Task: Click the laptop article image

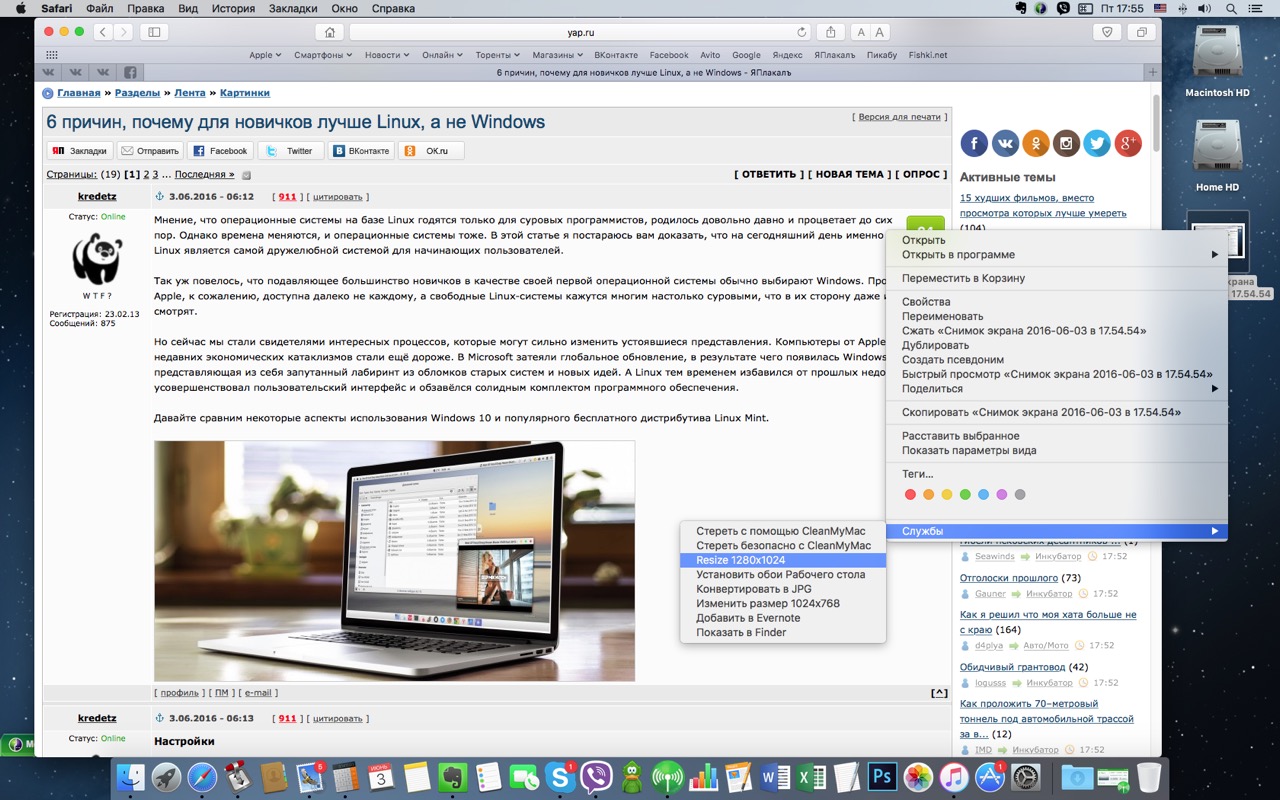Action: (395, 561)
